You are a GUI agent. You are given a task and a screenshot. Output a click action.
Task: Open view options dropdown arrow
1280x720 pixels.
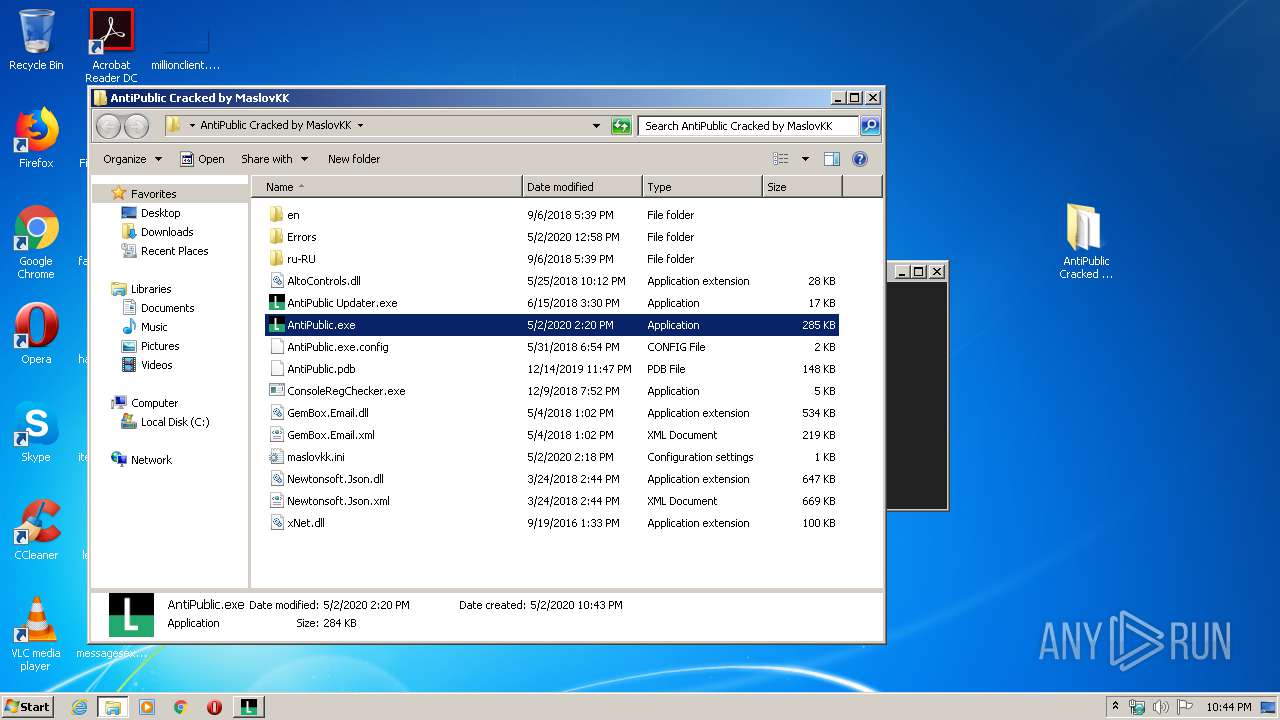(805, 159)
